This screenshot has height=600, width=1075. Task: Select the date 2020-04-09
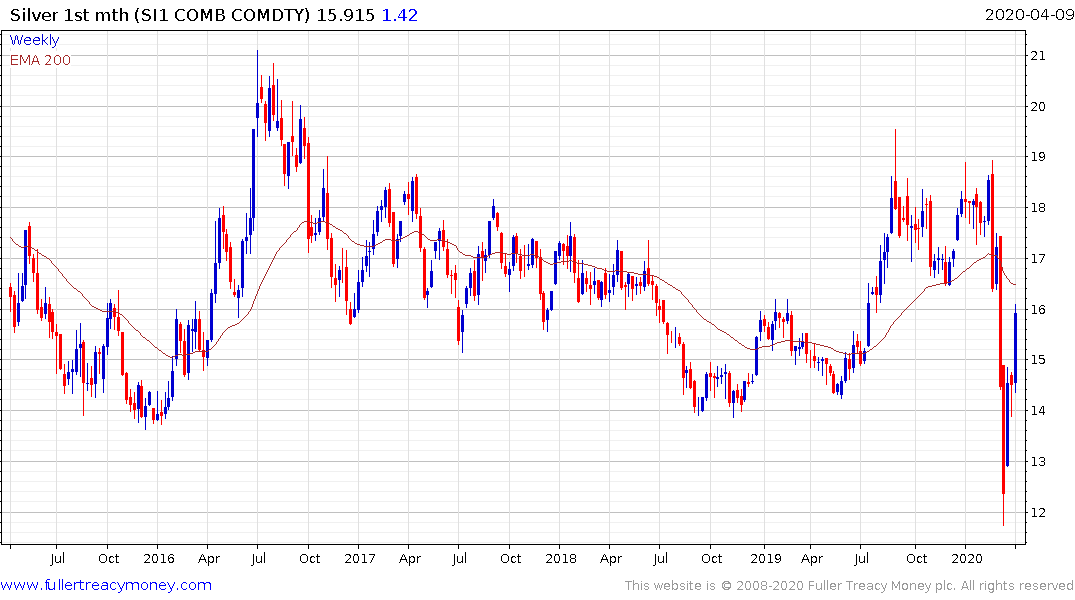tap(1029, 15)
